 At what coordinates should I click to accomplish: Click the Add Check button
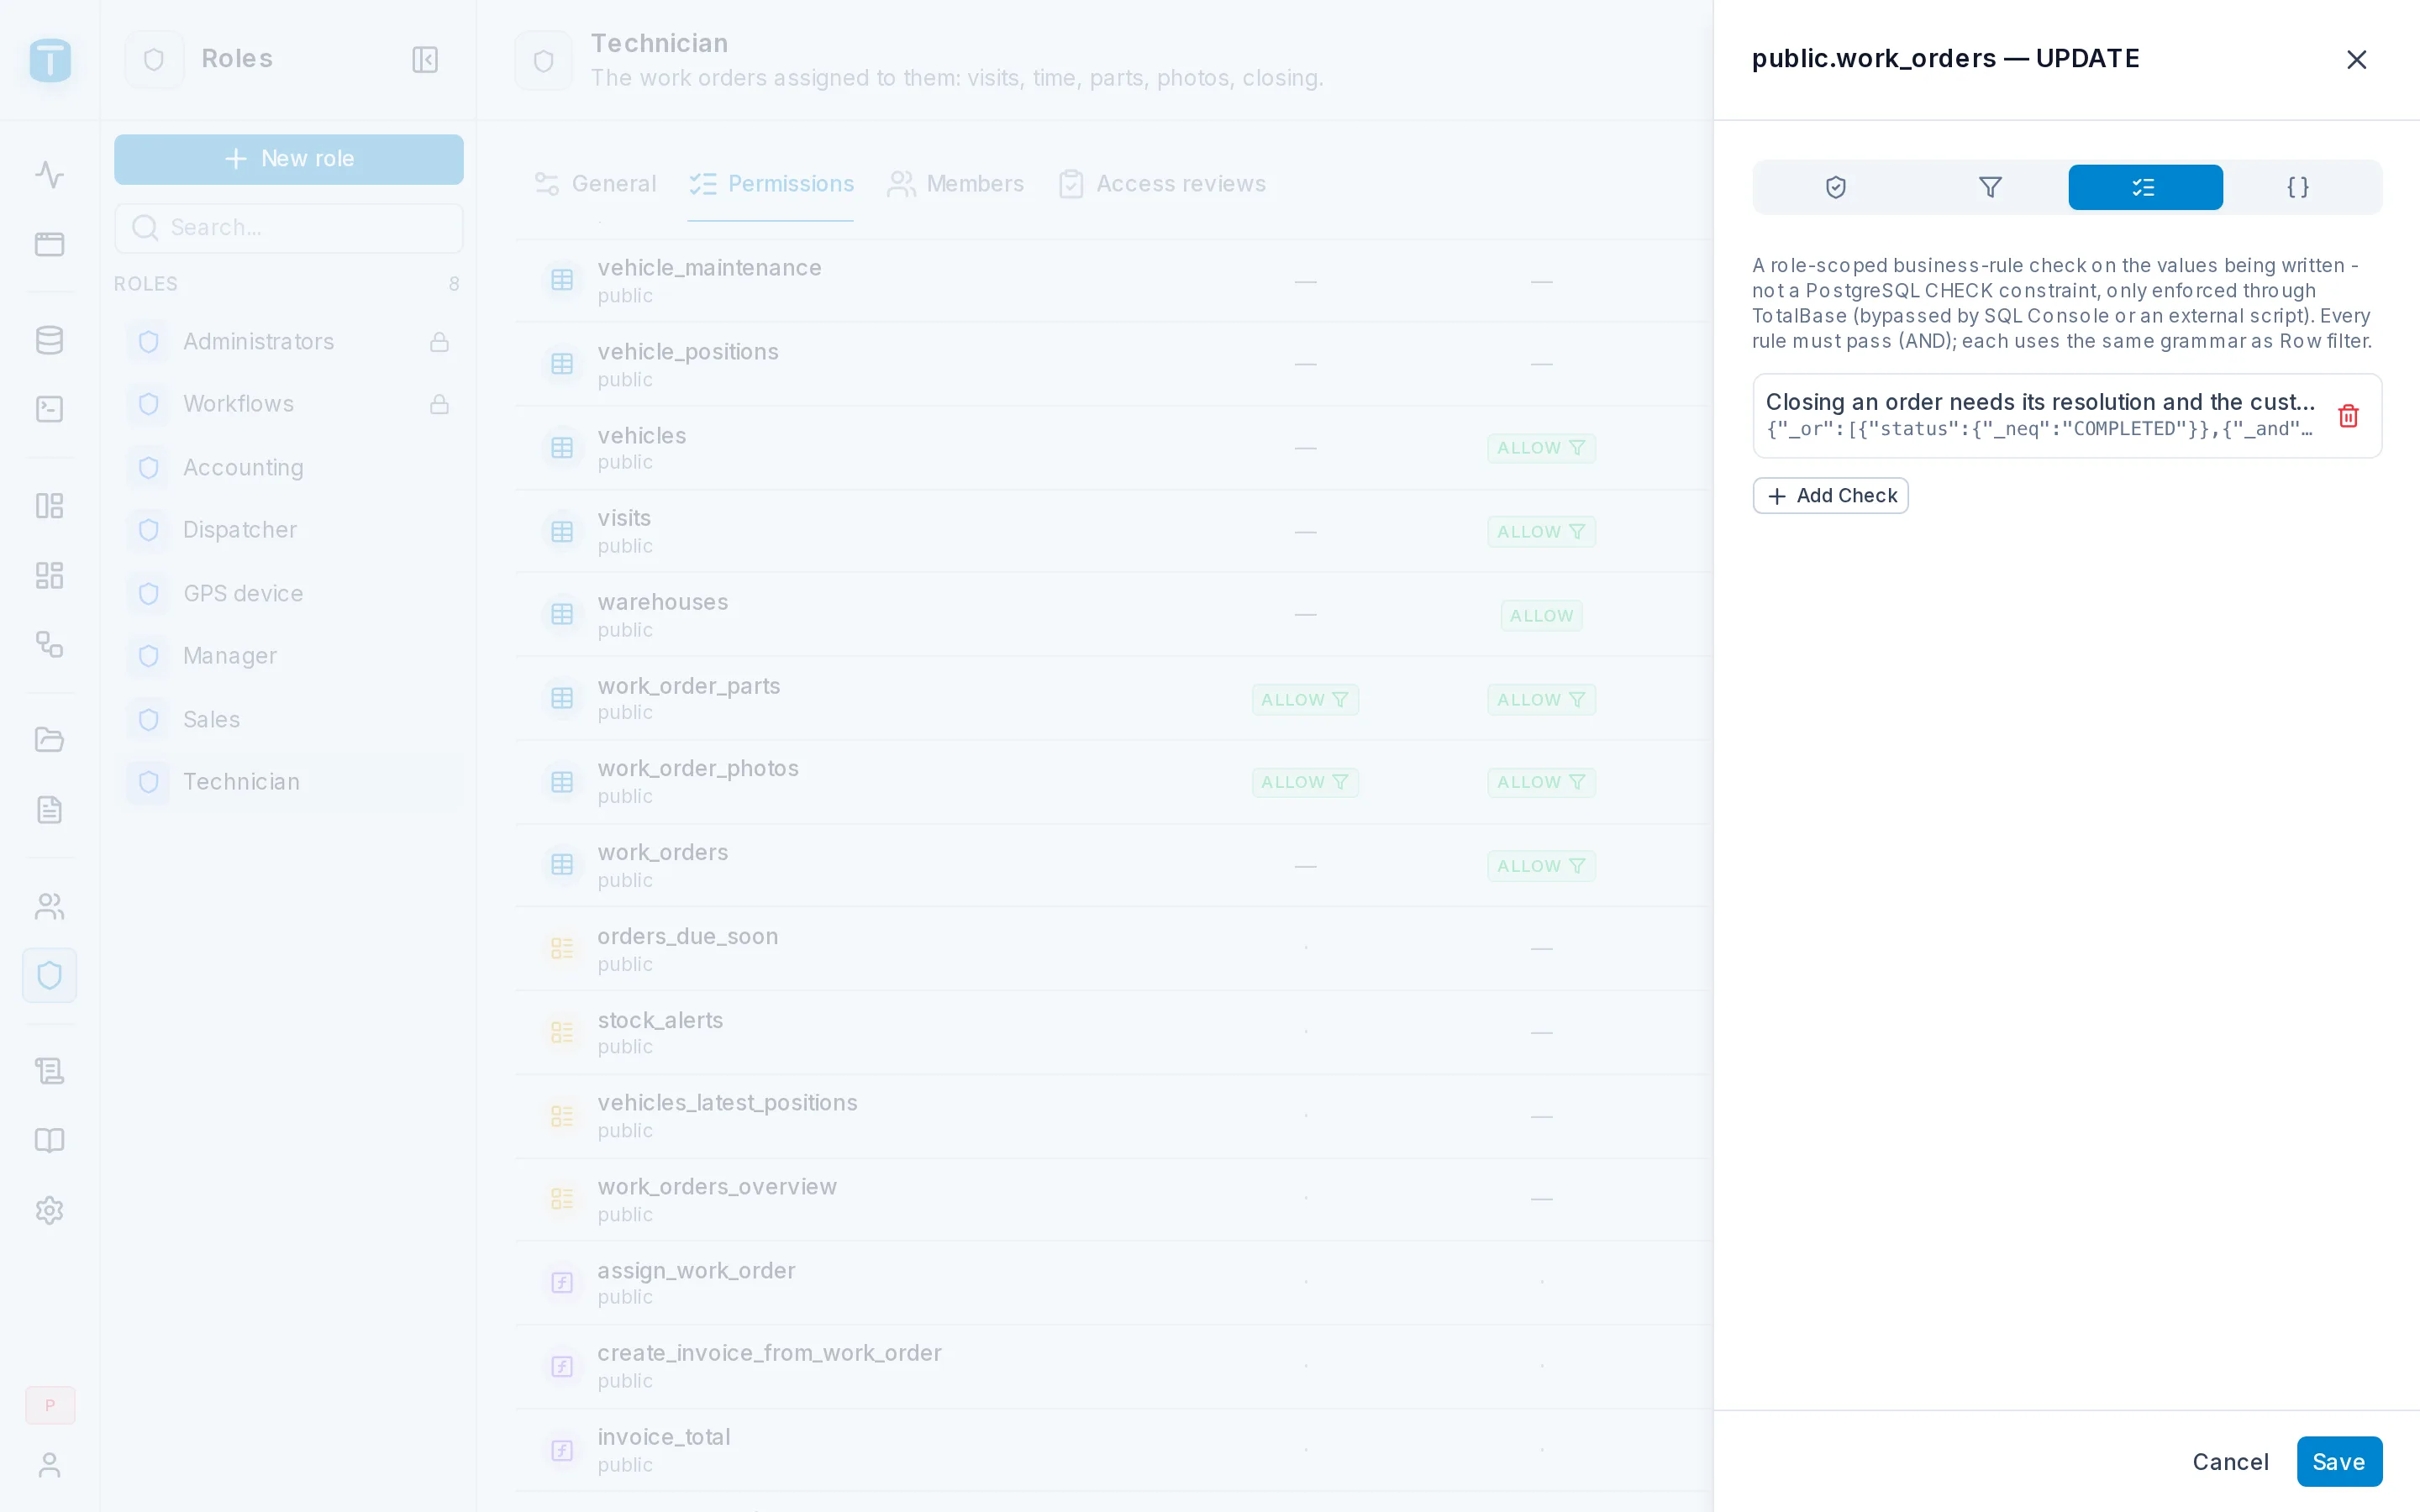[x=1830, y=495]
